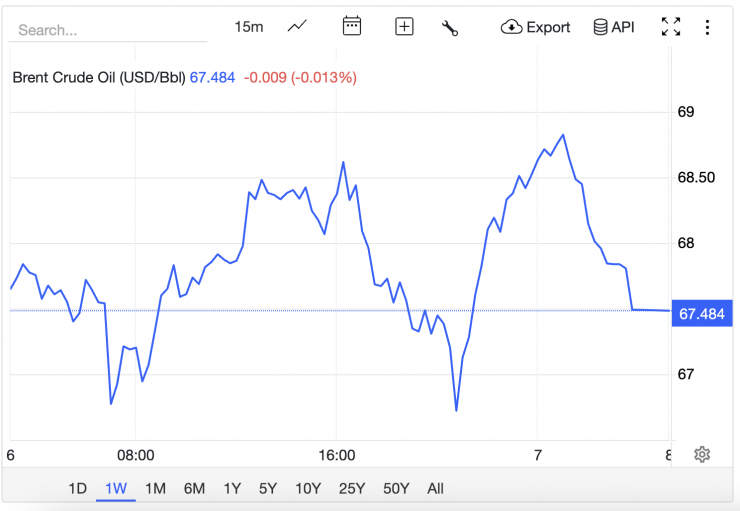Click the 67.484 current price label

point(701,314)
